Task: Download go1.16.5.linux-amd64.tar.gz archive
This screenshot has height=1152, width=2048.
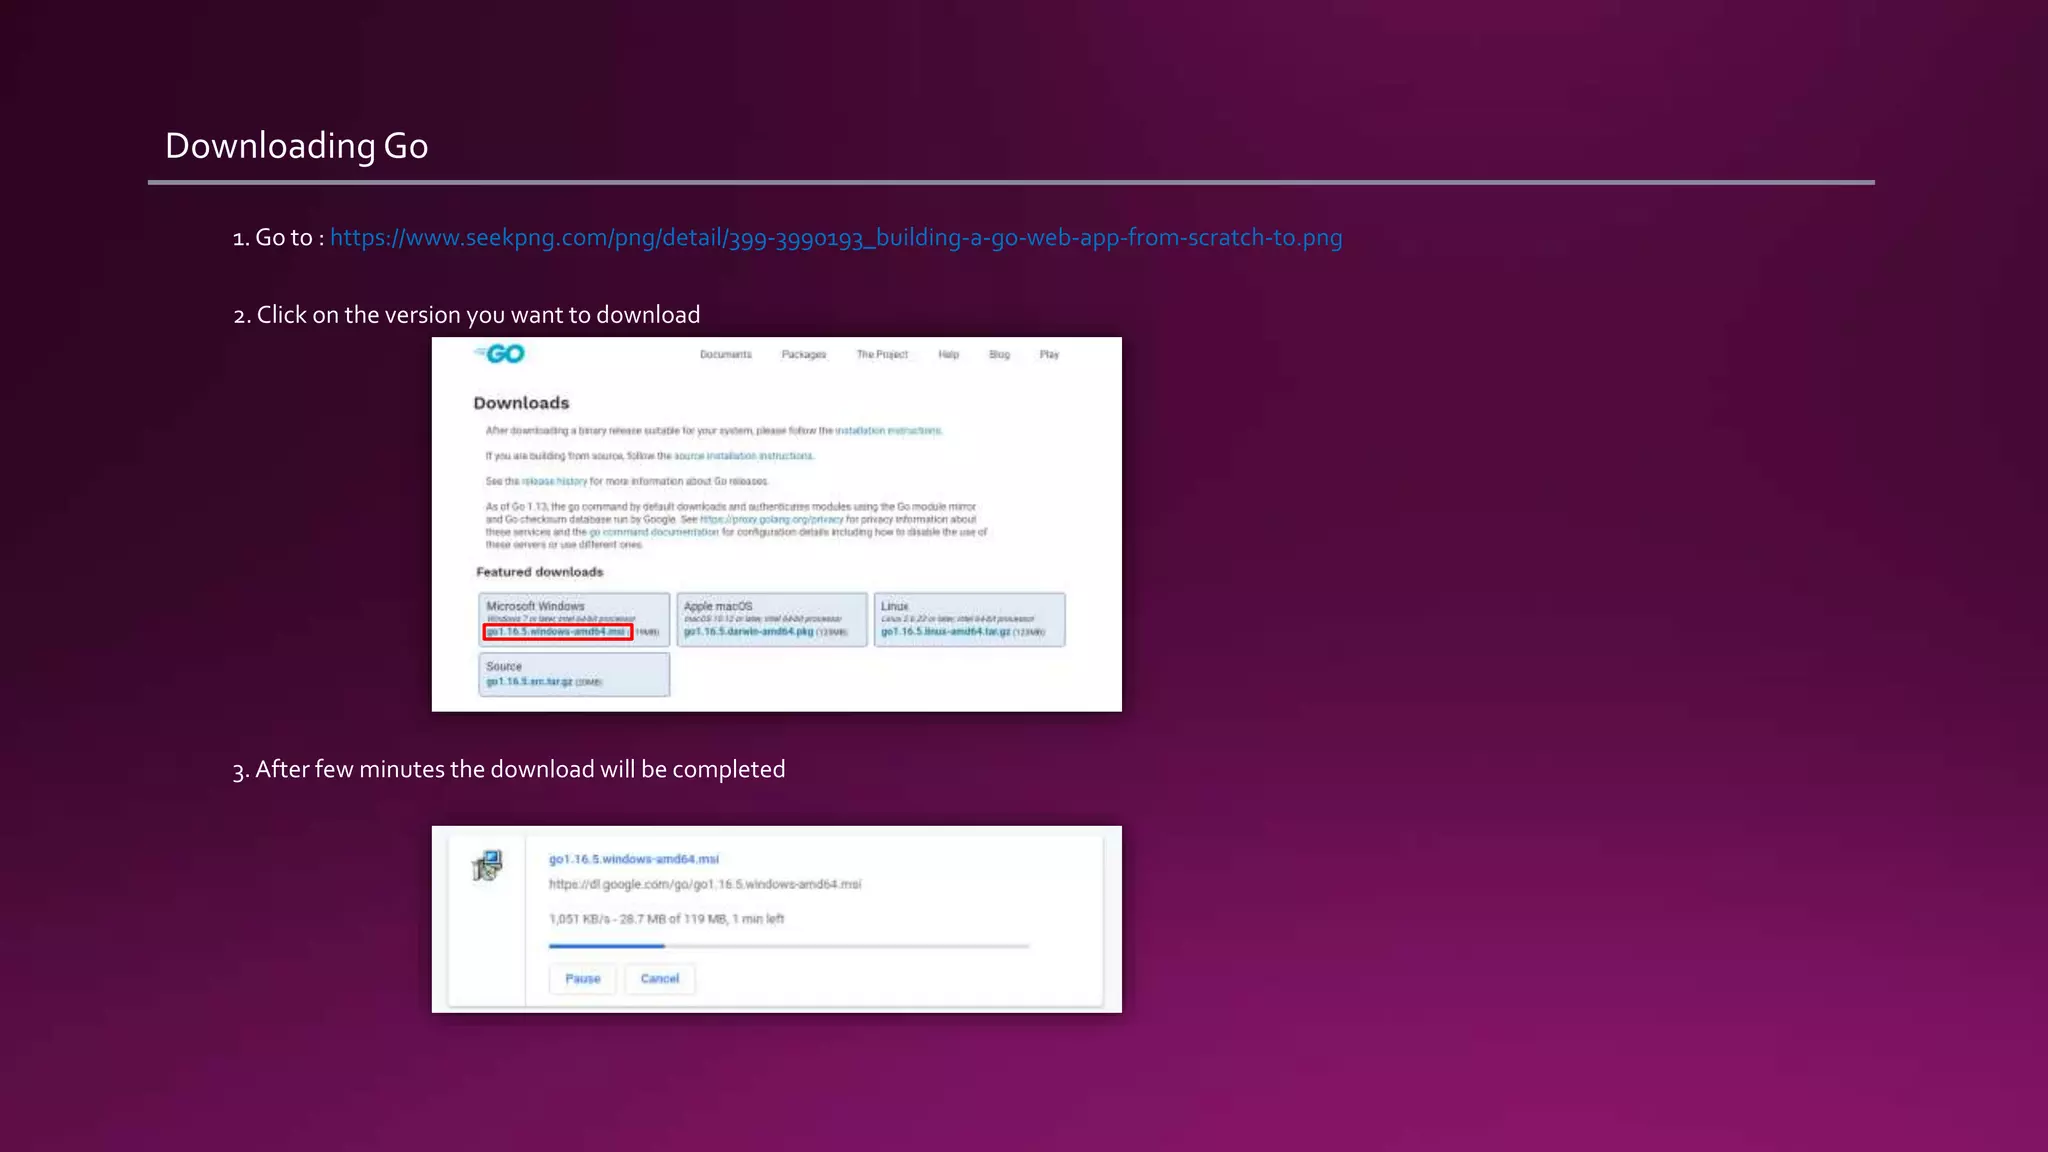Action: tap(945, 632)
